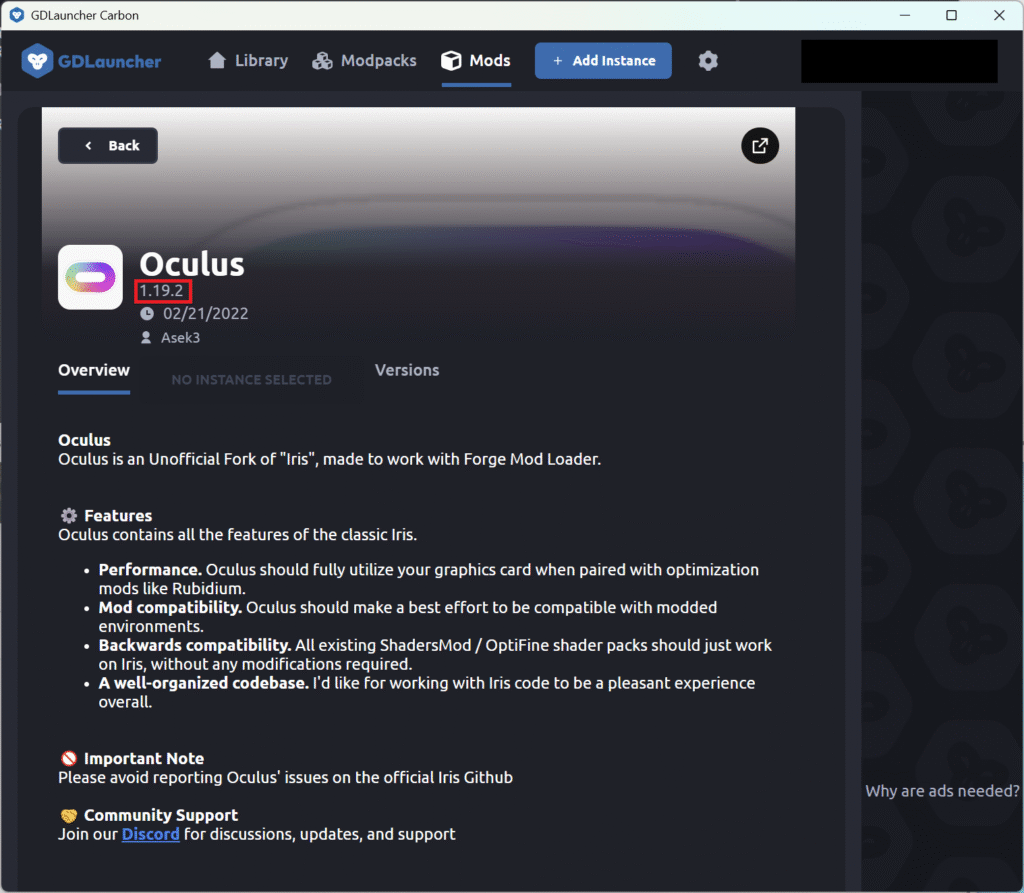
Task: Open the Discord link
Action: click(x=150, y=834)
